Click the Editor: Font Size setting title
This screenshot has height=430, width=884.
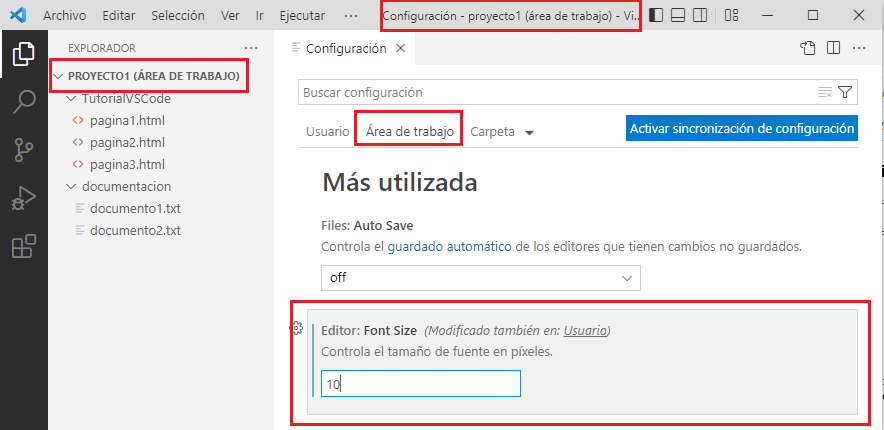point(369,331)
